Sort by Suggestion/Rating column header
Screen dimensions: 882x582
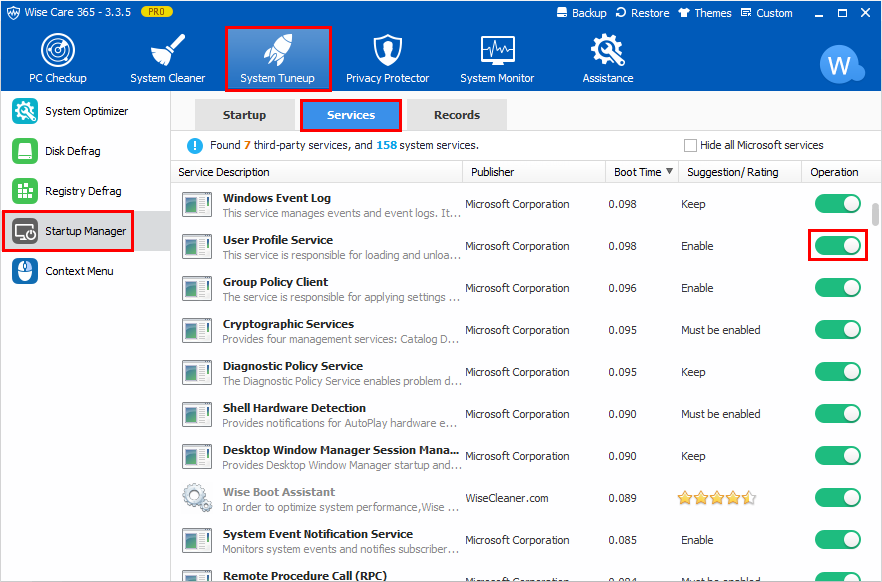(740, 172)
